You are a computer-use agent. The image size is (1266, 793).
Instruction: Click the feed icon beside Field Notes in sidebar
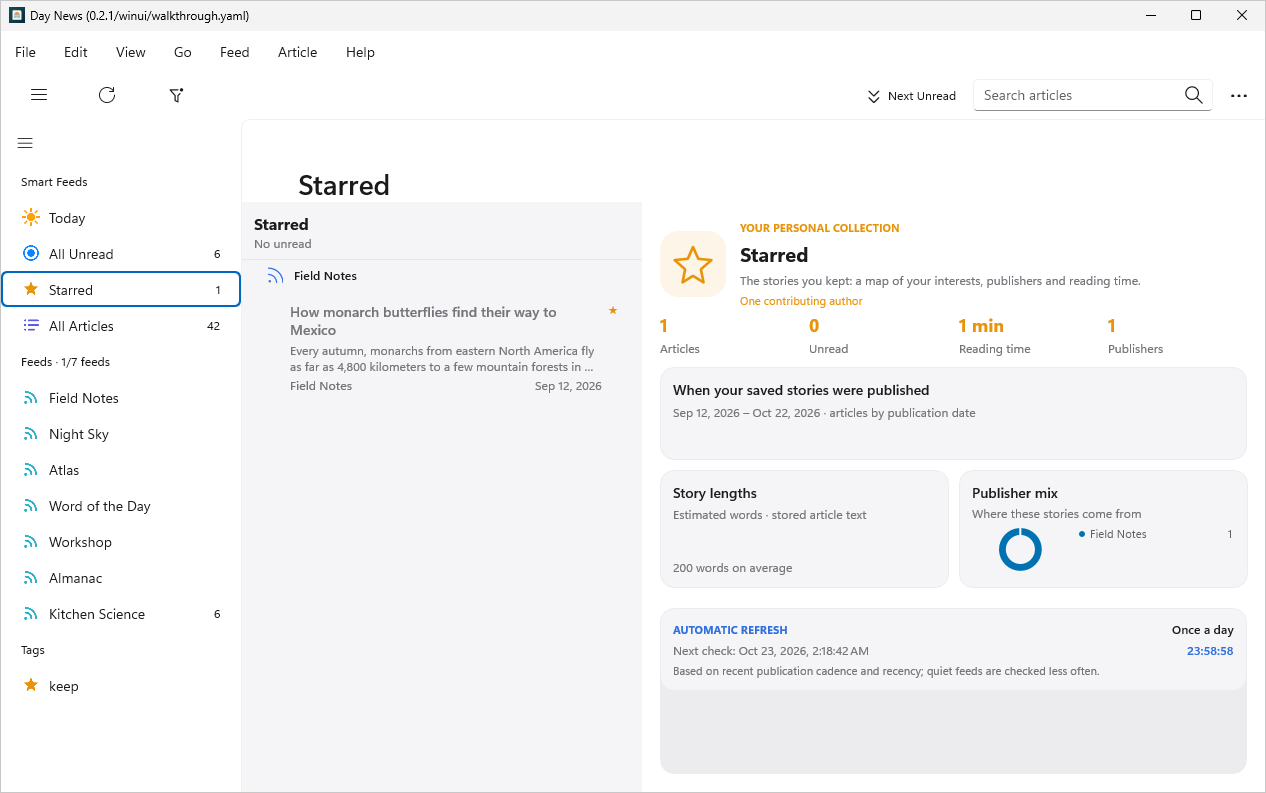[31, 398]
